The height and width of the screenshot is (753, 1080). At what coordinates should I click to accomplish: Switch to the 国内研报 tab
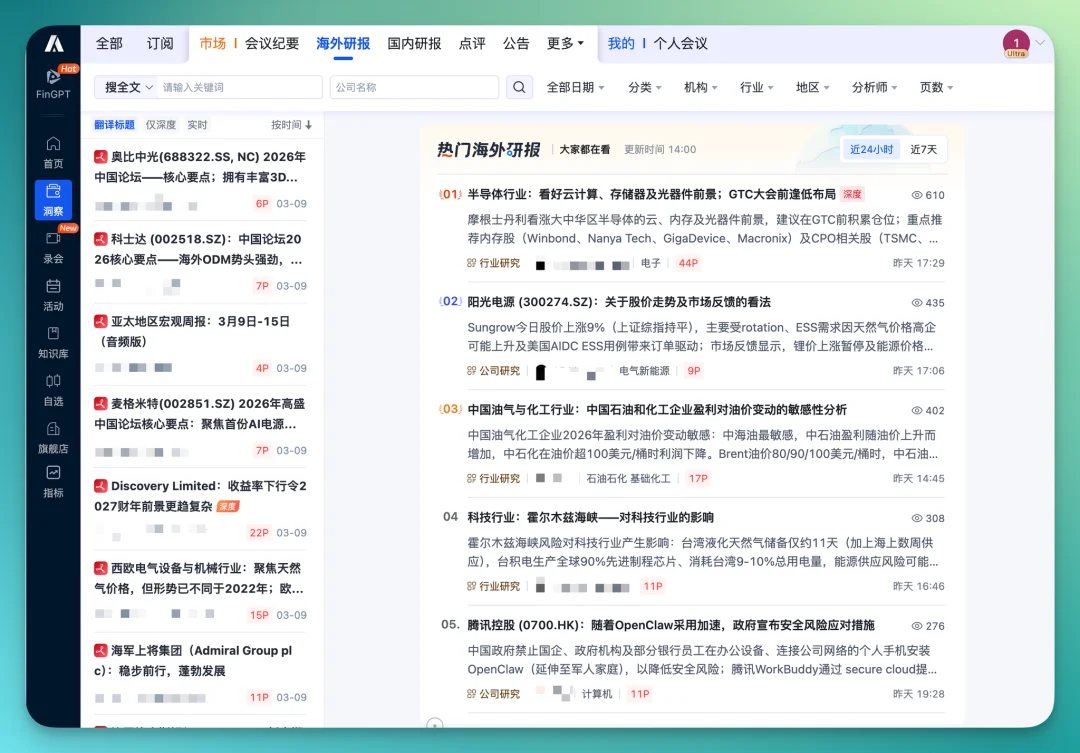[x=413, y=44]
